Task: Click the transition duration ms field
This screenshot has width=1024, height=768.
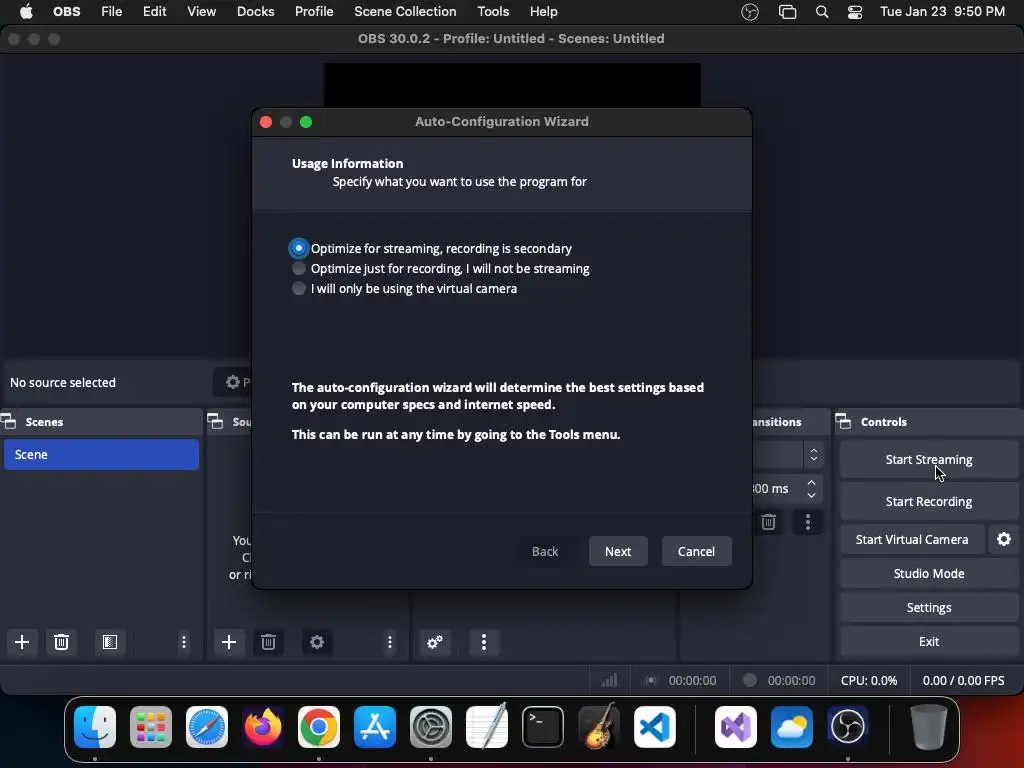Action: [778, 488]
